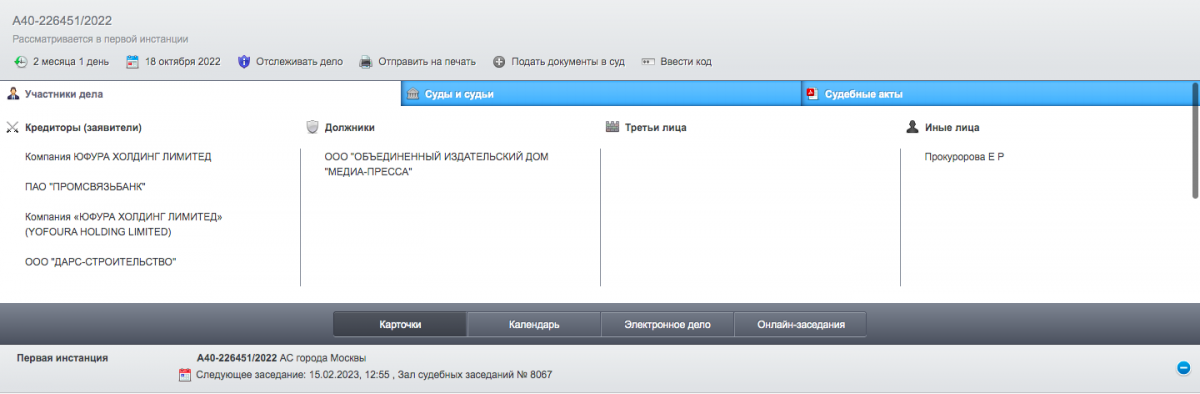This screenshot has height=394, width=1200.
Task: Click status text Рассматривается в первой инстанции
Action: point(100,40)
